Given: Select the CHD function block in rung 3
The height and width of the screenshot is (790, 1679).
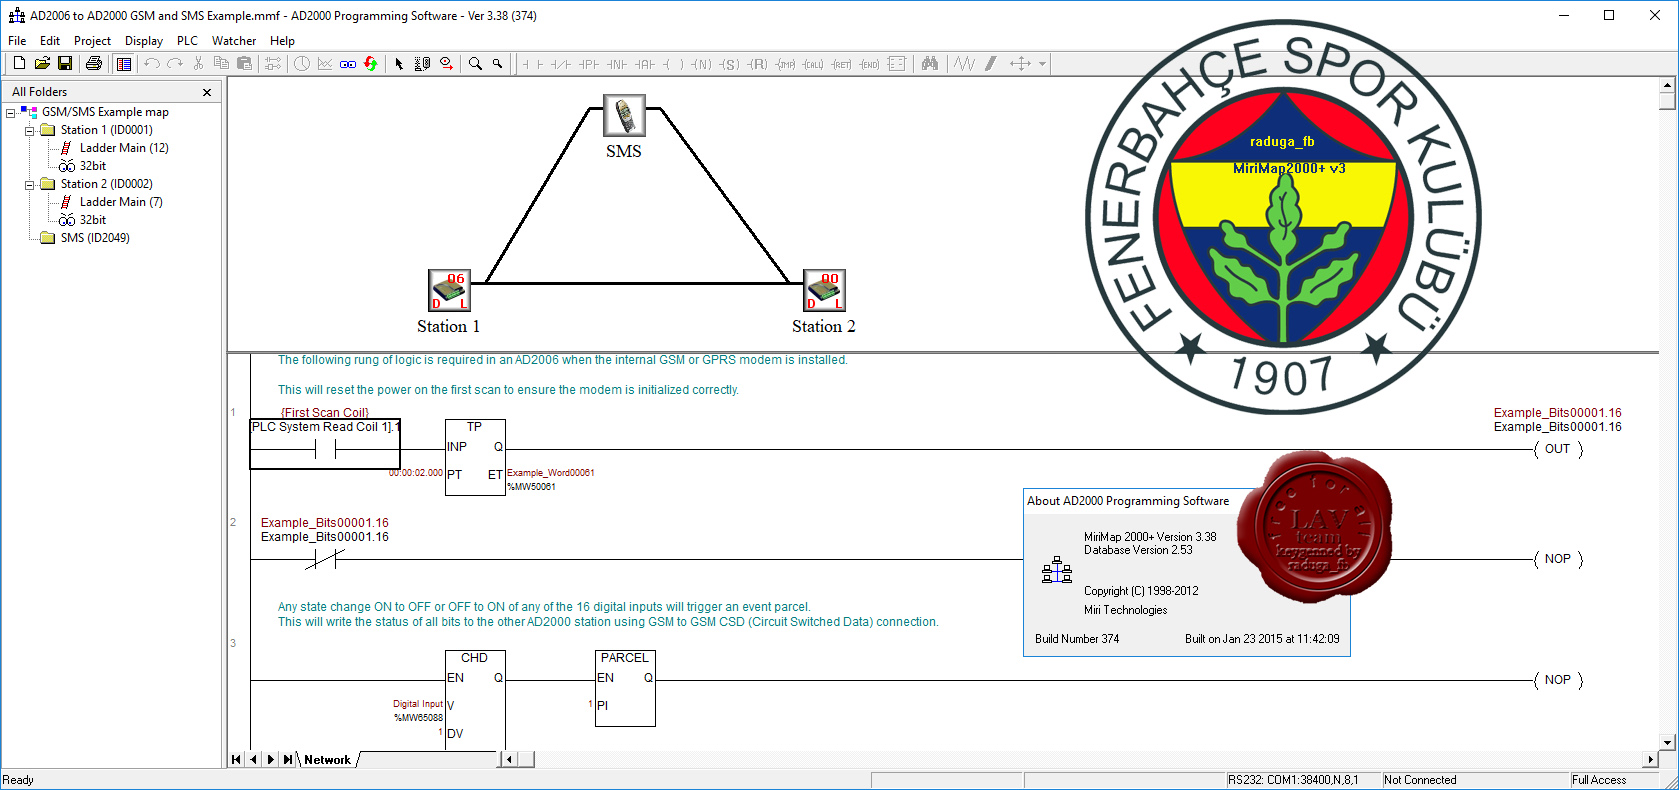Looking at the screenshot, I should pos(475,699).
